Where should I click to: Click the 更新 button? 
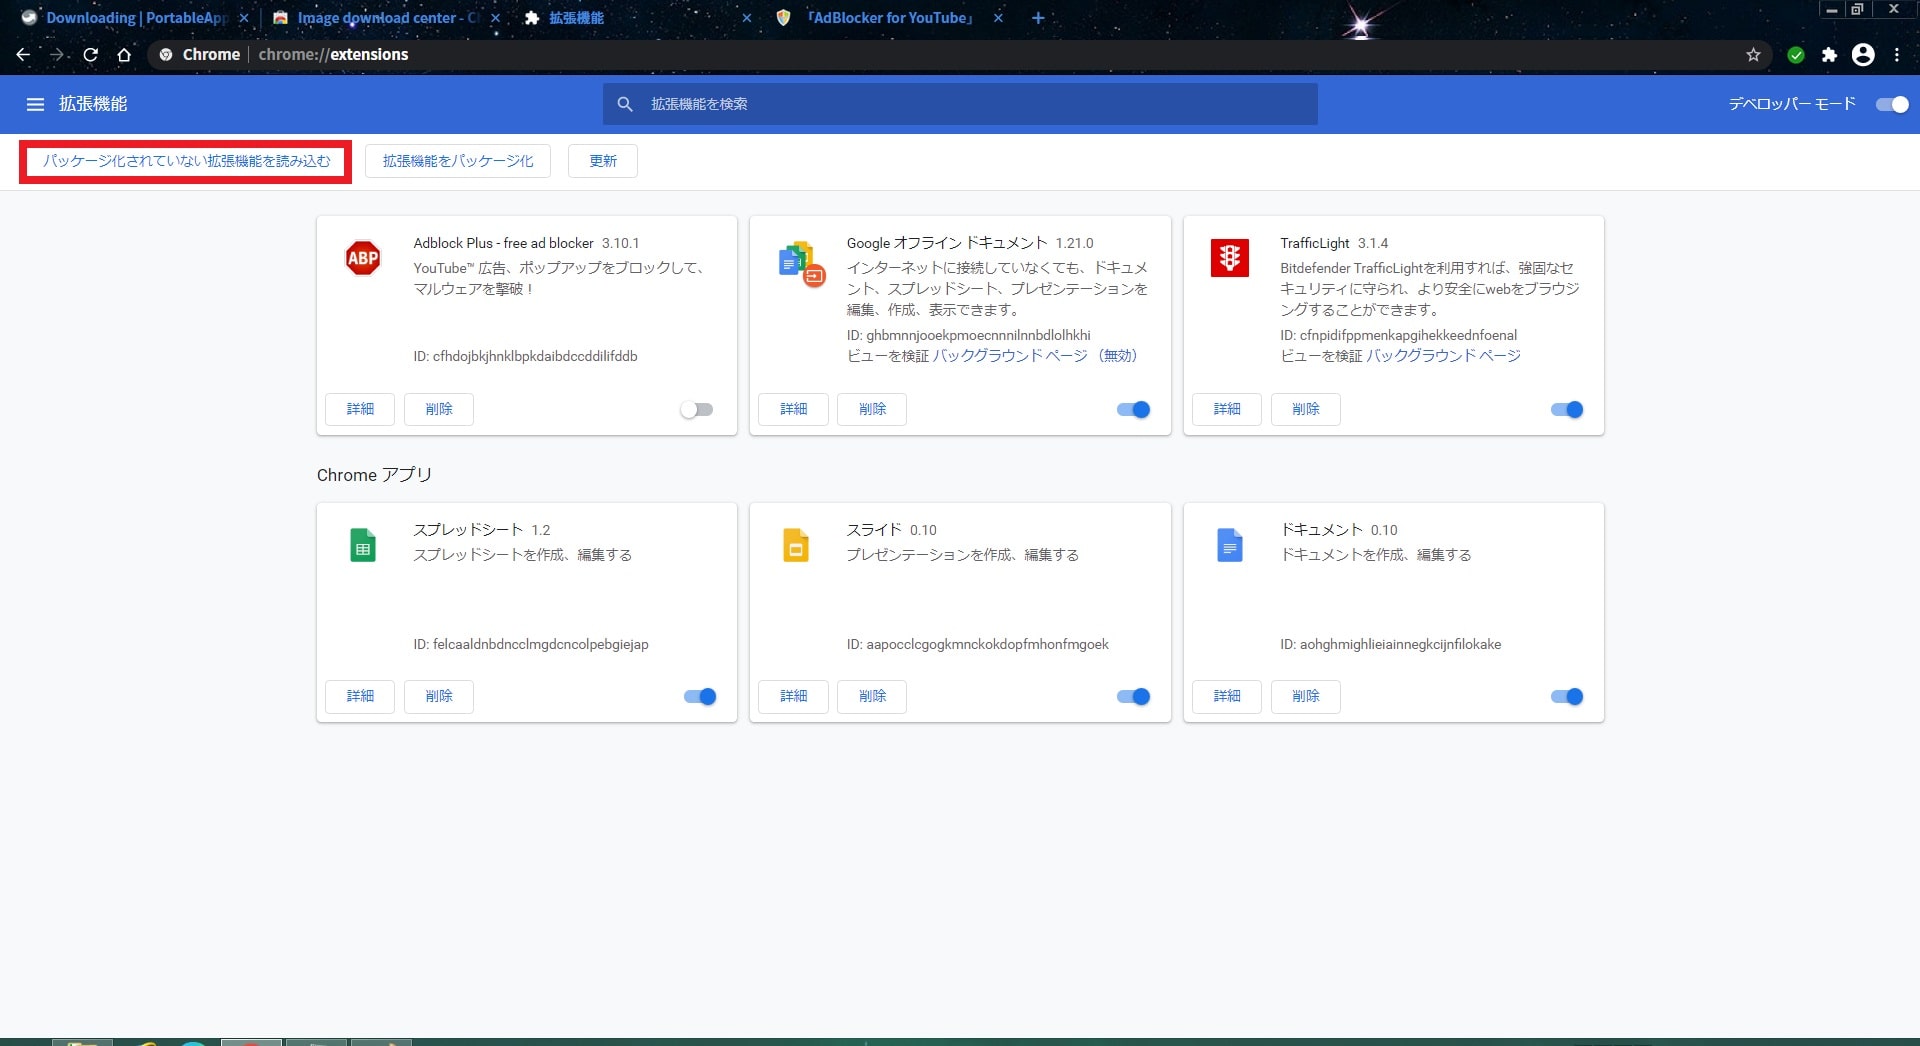click(603, 161)
